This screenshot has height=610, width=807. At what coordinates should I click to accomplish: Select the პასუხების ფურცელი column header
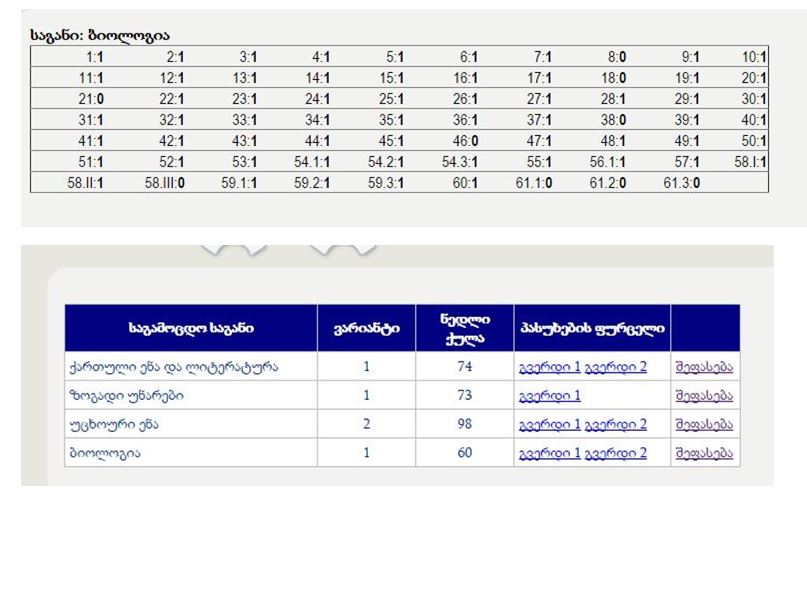[592, 328]
